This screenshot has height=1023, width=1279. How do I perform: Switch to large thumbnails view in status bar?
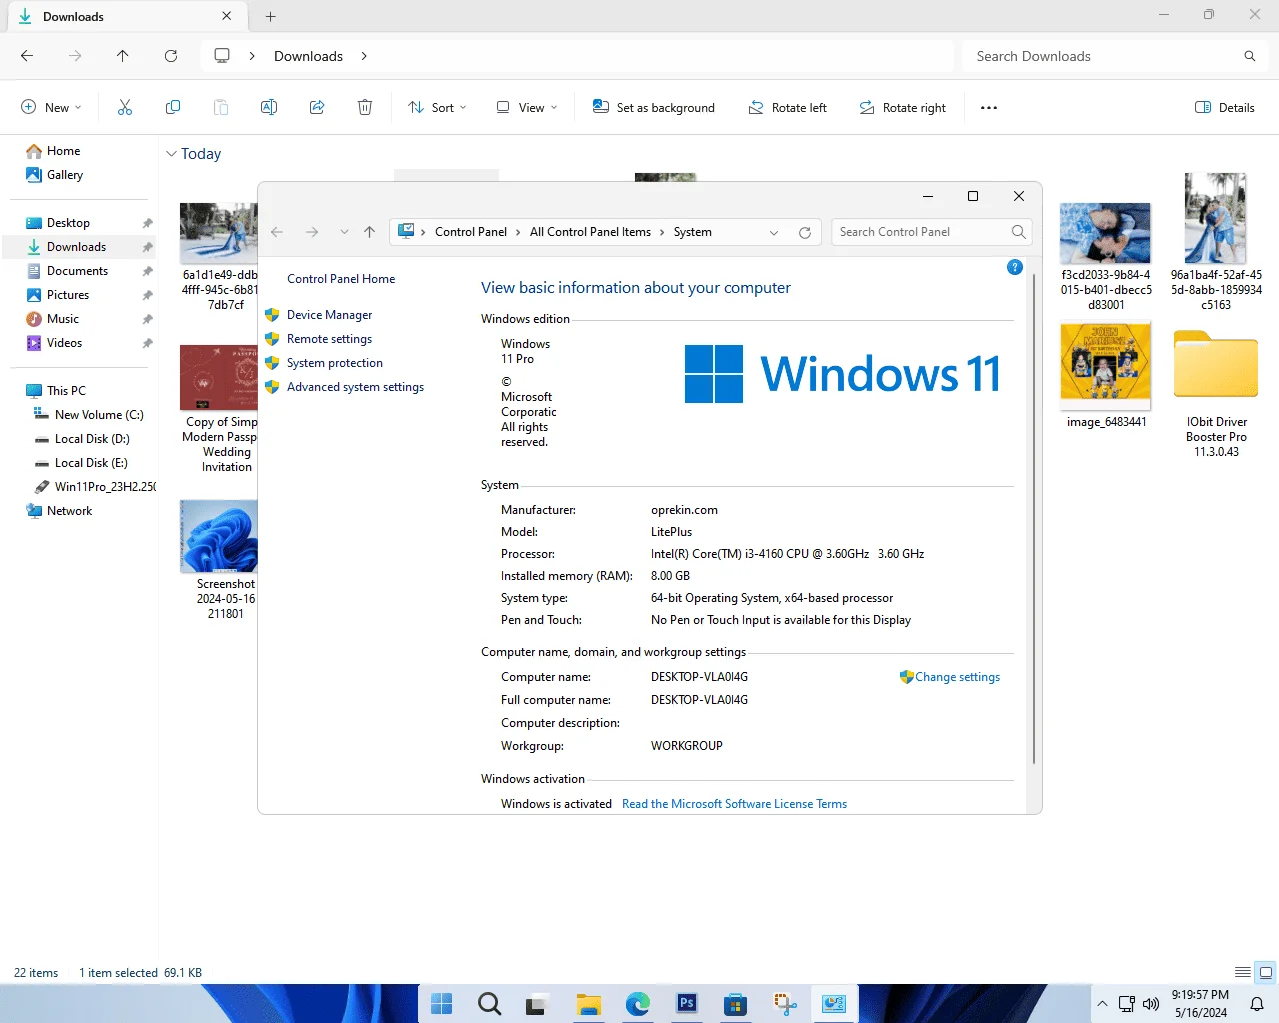click(x=1266, y=972)
